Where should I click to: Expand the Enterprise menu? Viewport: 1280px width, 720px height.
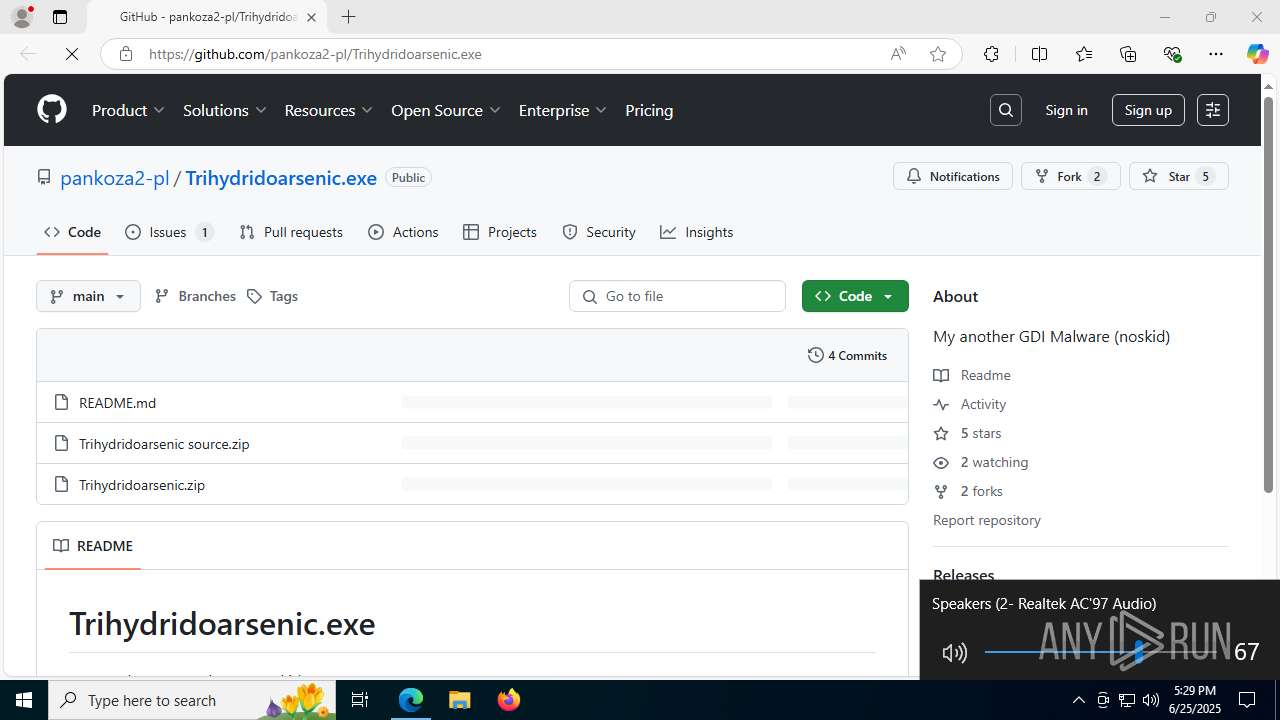pyautogui.click(x=563, y=110)
